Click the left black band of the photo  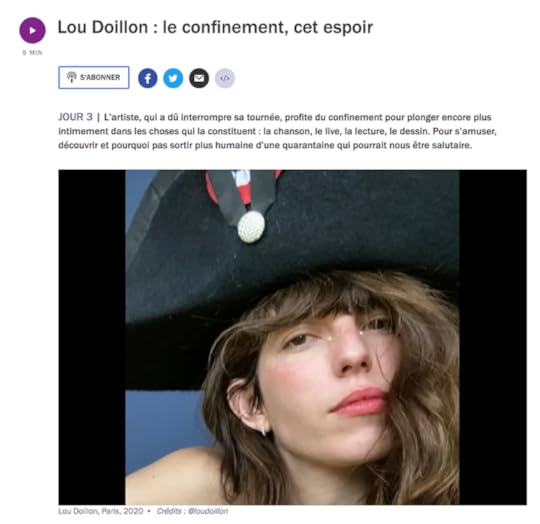(x=92, y=337)
